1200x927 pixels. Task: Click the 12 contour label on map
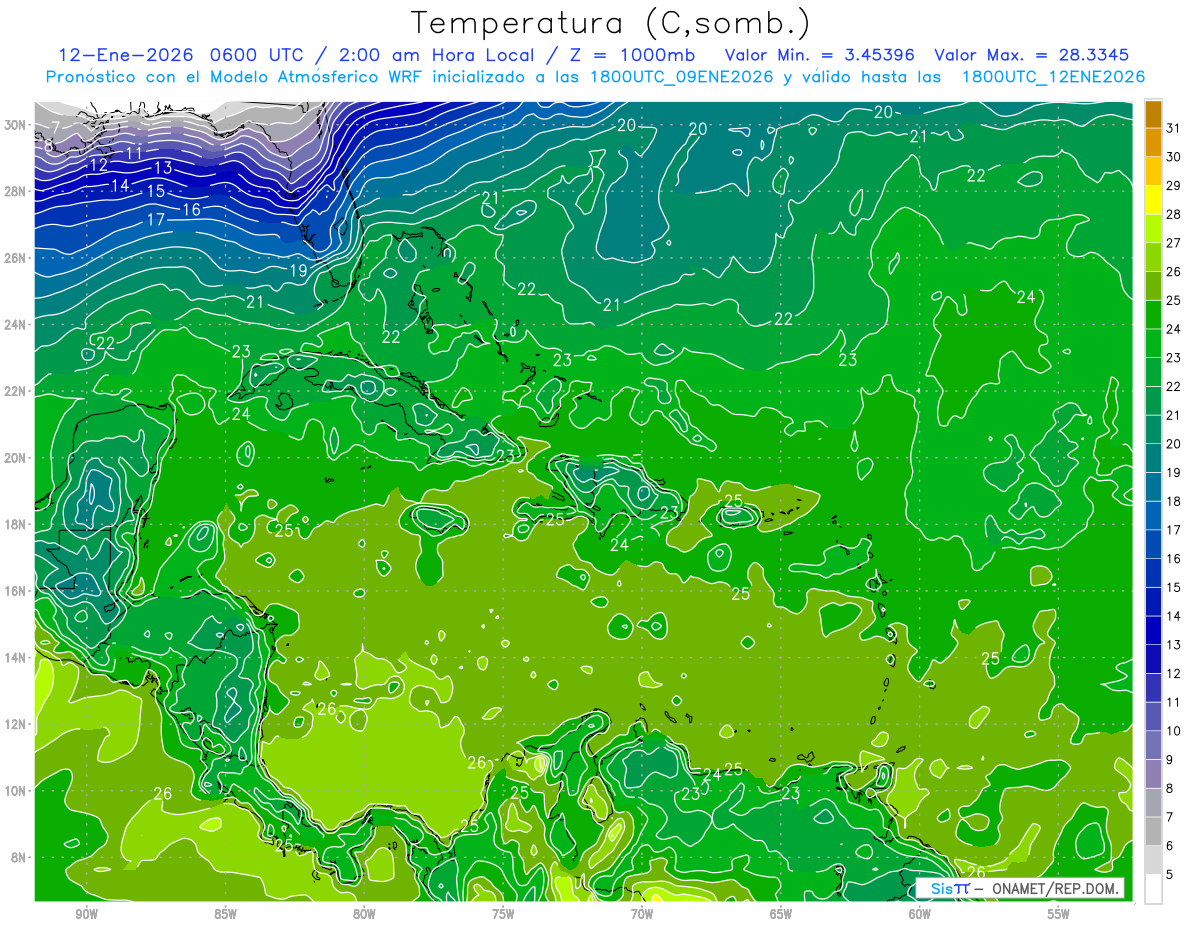pos(99,165)
